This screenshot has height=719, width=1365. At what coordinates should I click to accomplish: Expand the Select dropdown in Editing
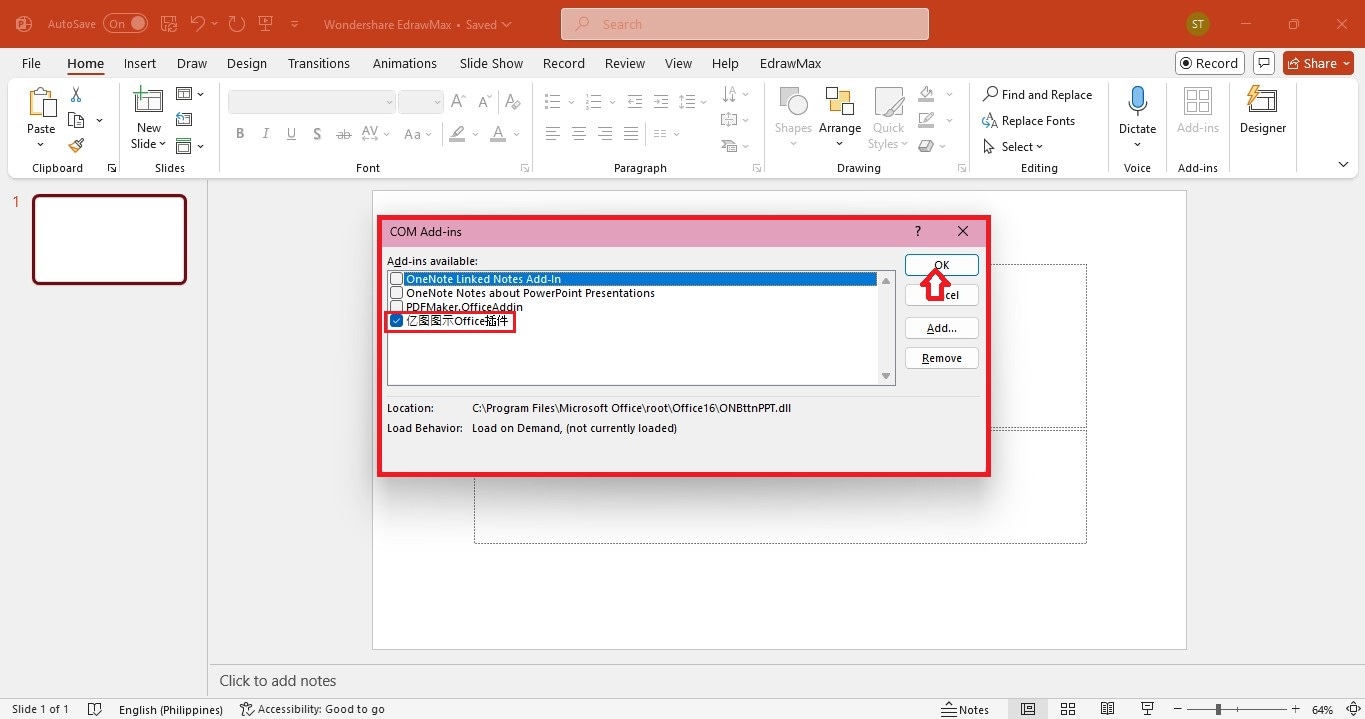[x=1013, y=147]
